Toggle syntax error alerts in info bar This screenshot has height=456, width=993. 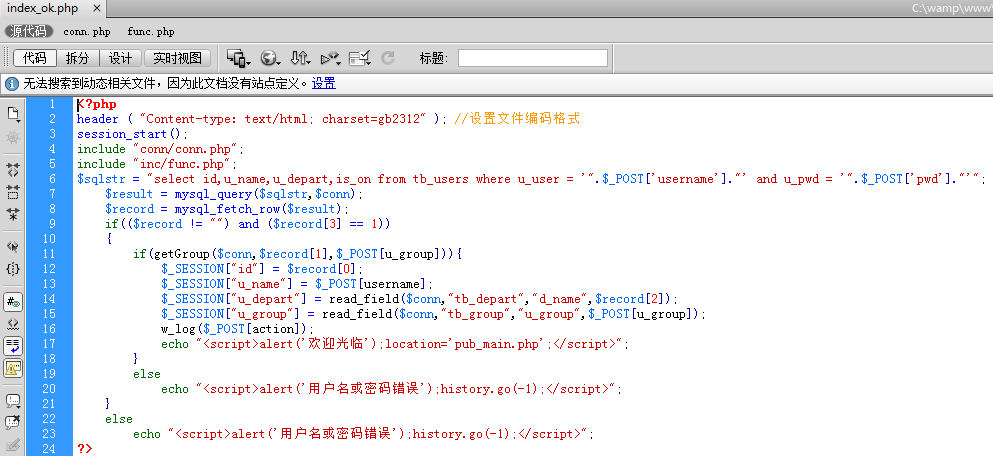13,367
